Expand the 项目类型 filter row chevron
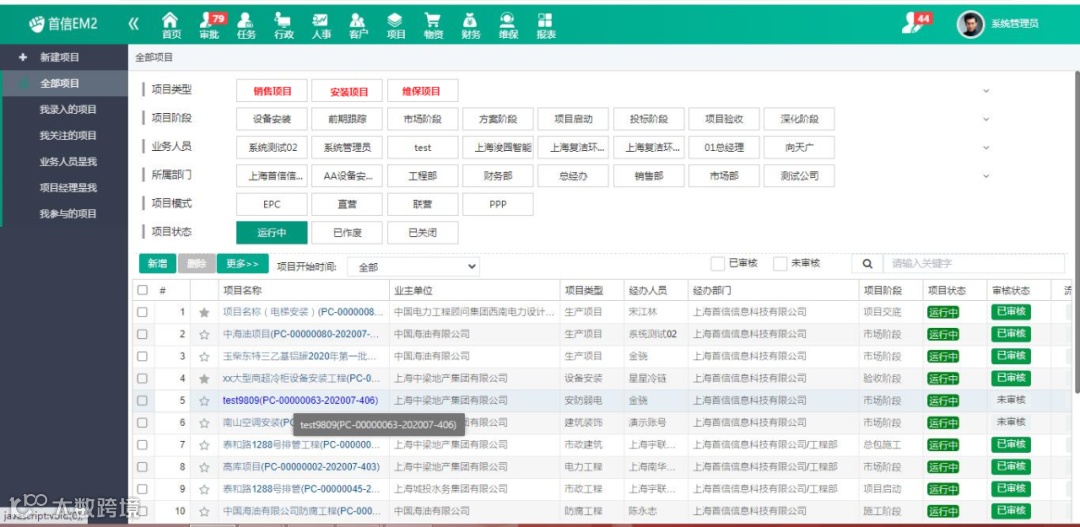The width and height of the screenshot is (1080, 527). (986, 90)
